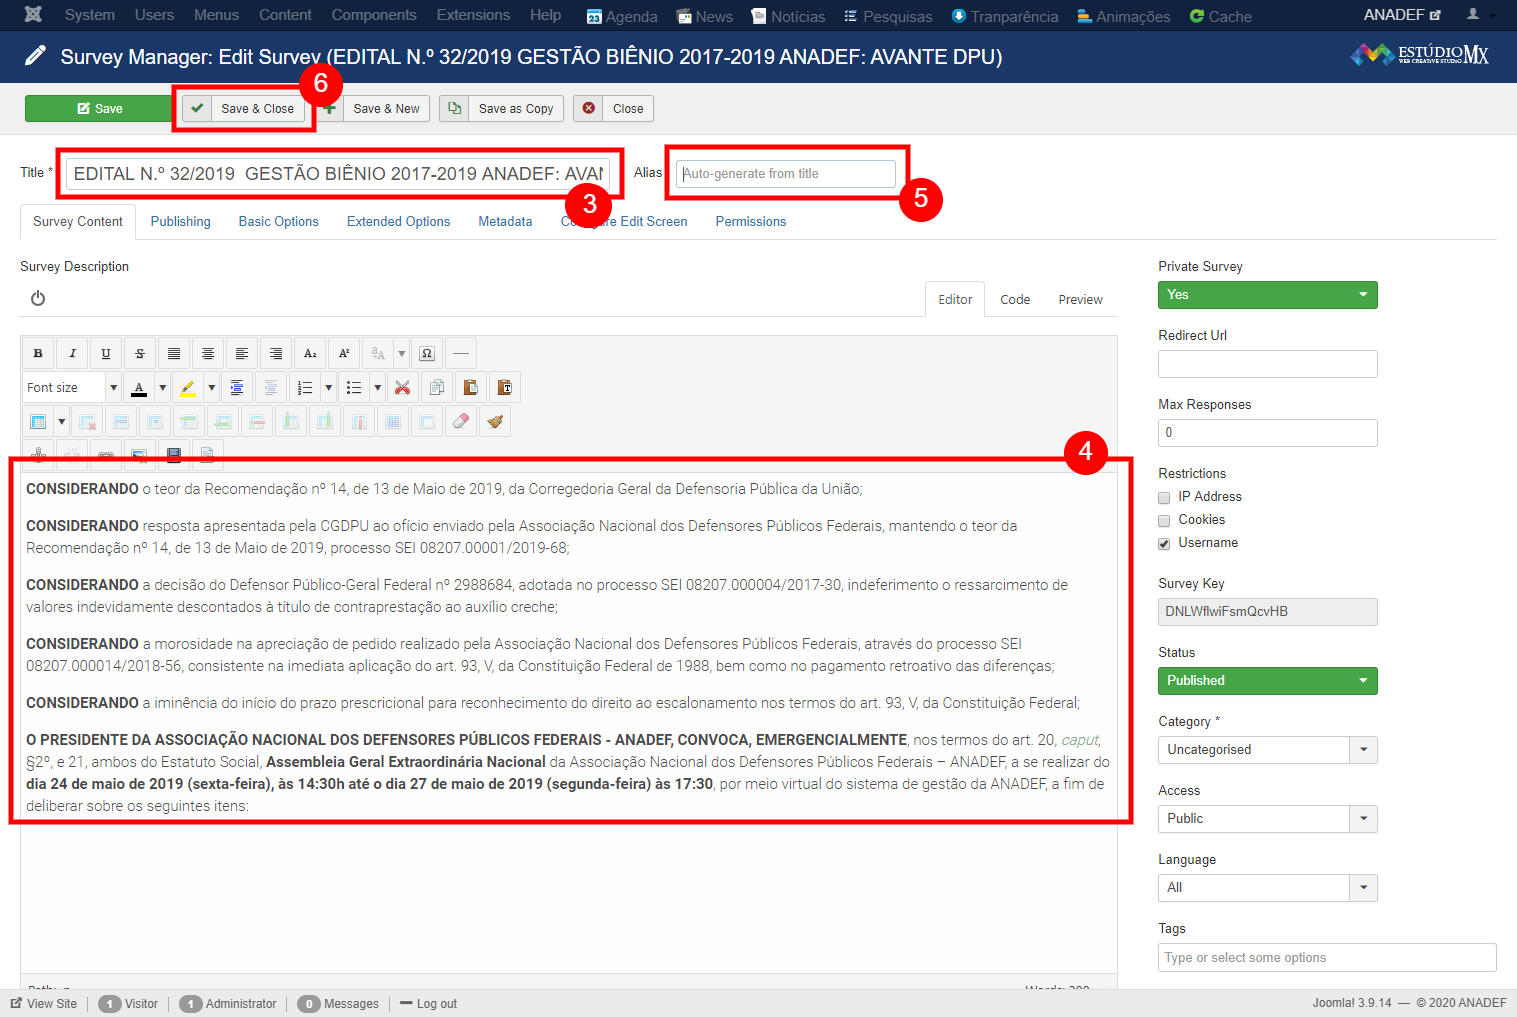This screenshot has height=1017, width=1517.
Task: Uncheck the Username restriction
Action: tap(1164, 544)
